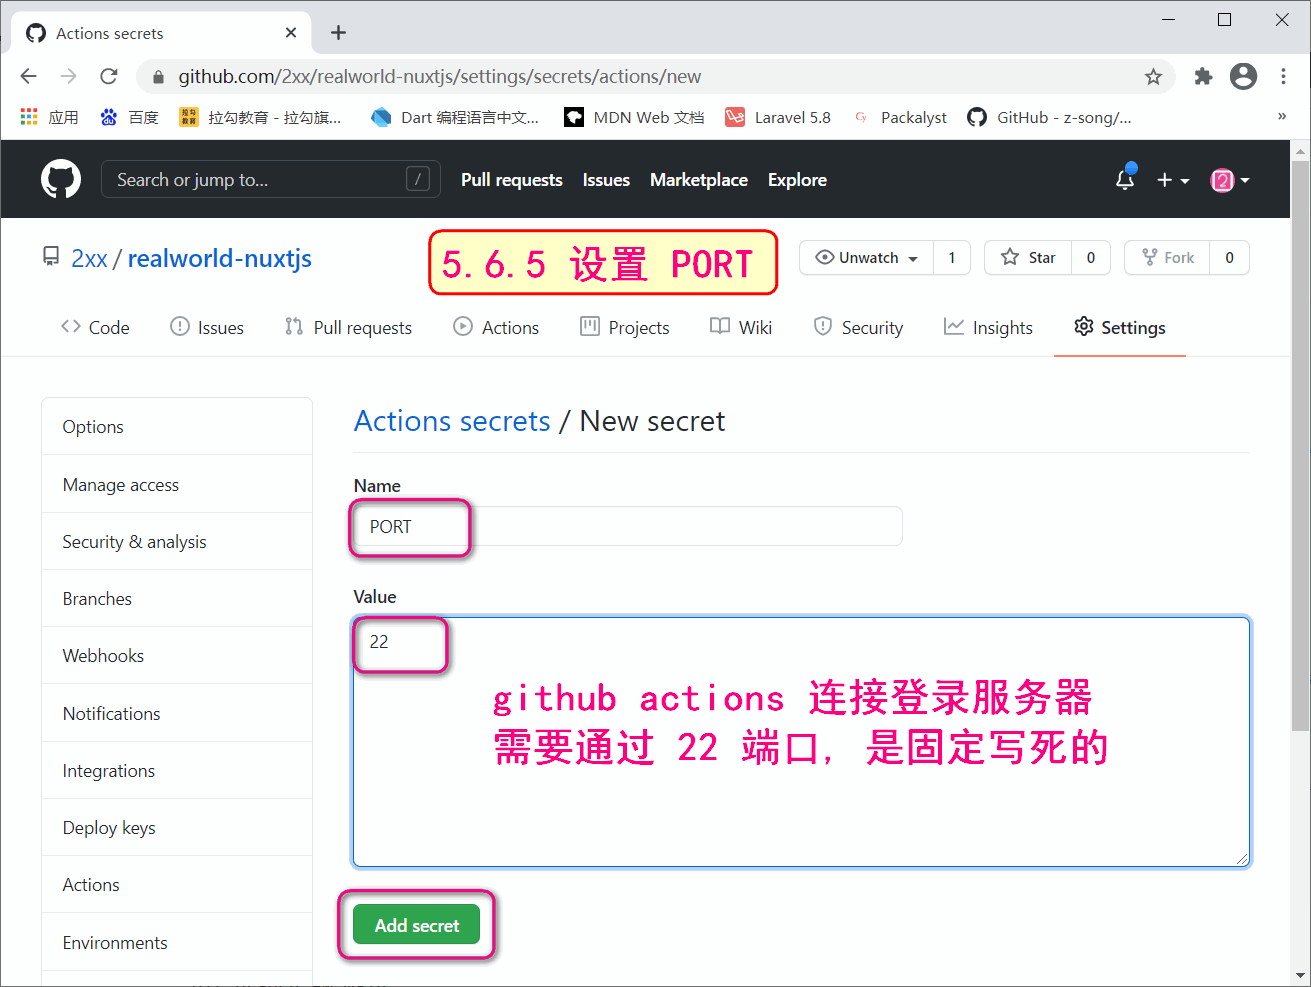Click the secret Value textarea
Viewport: 1311px width, 987px height.
click(x=801, y=742)
